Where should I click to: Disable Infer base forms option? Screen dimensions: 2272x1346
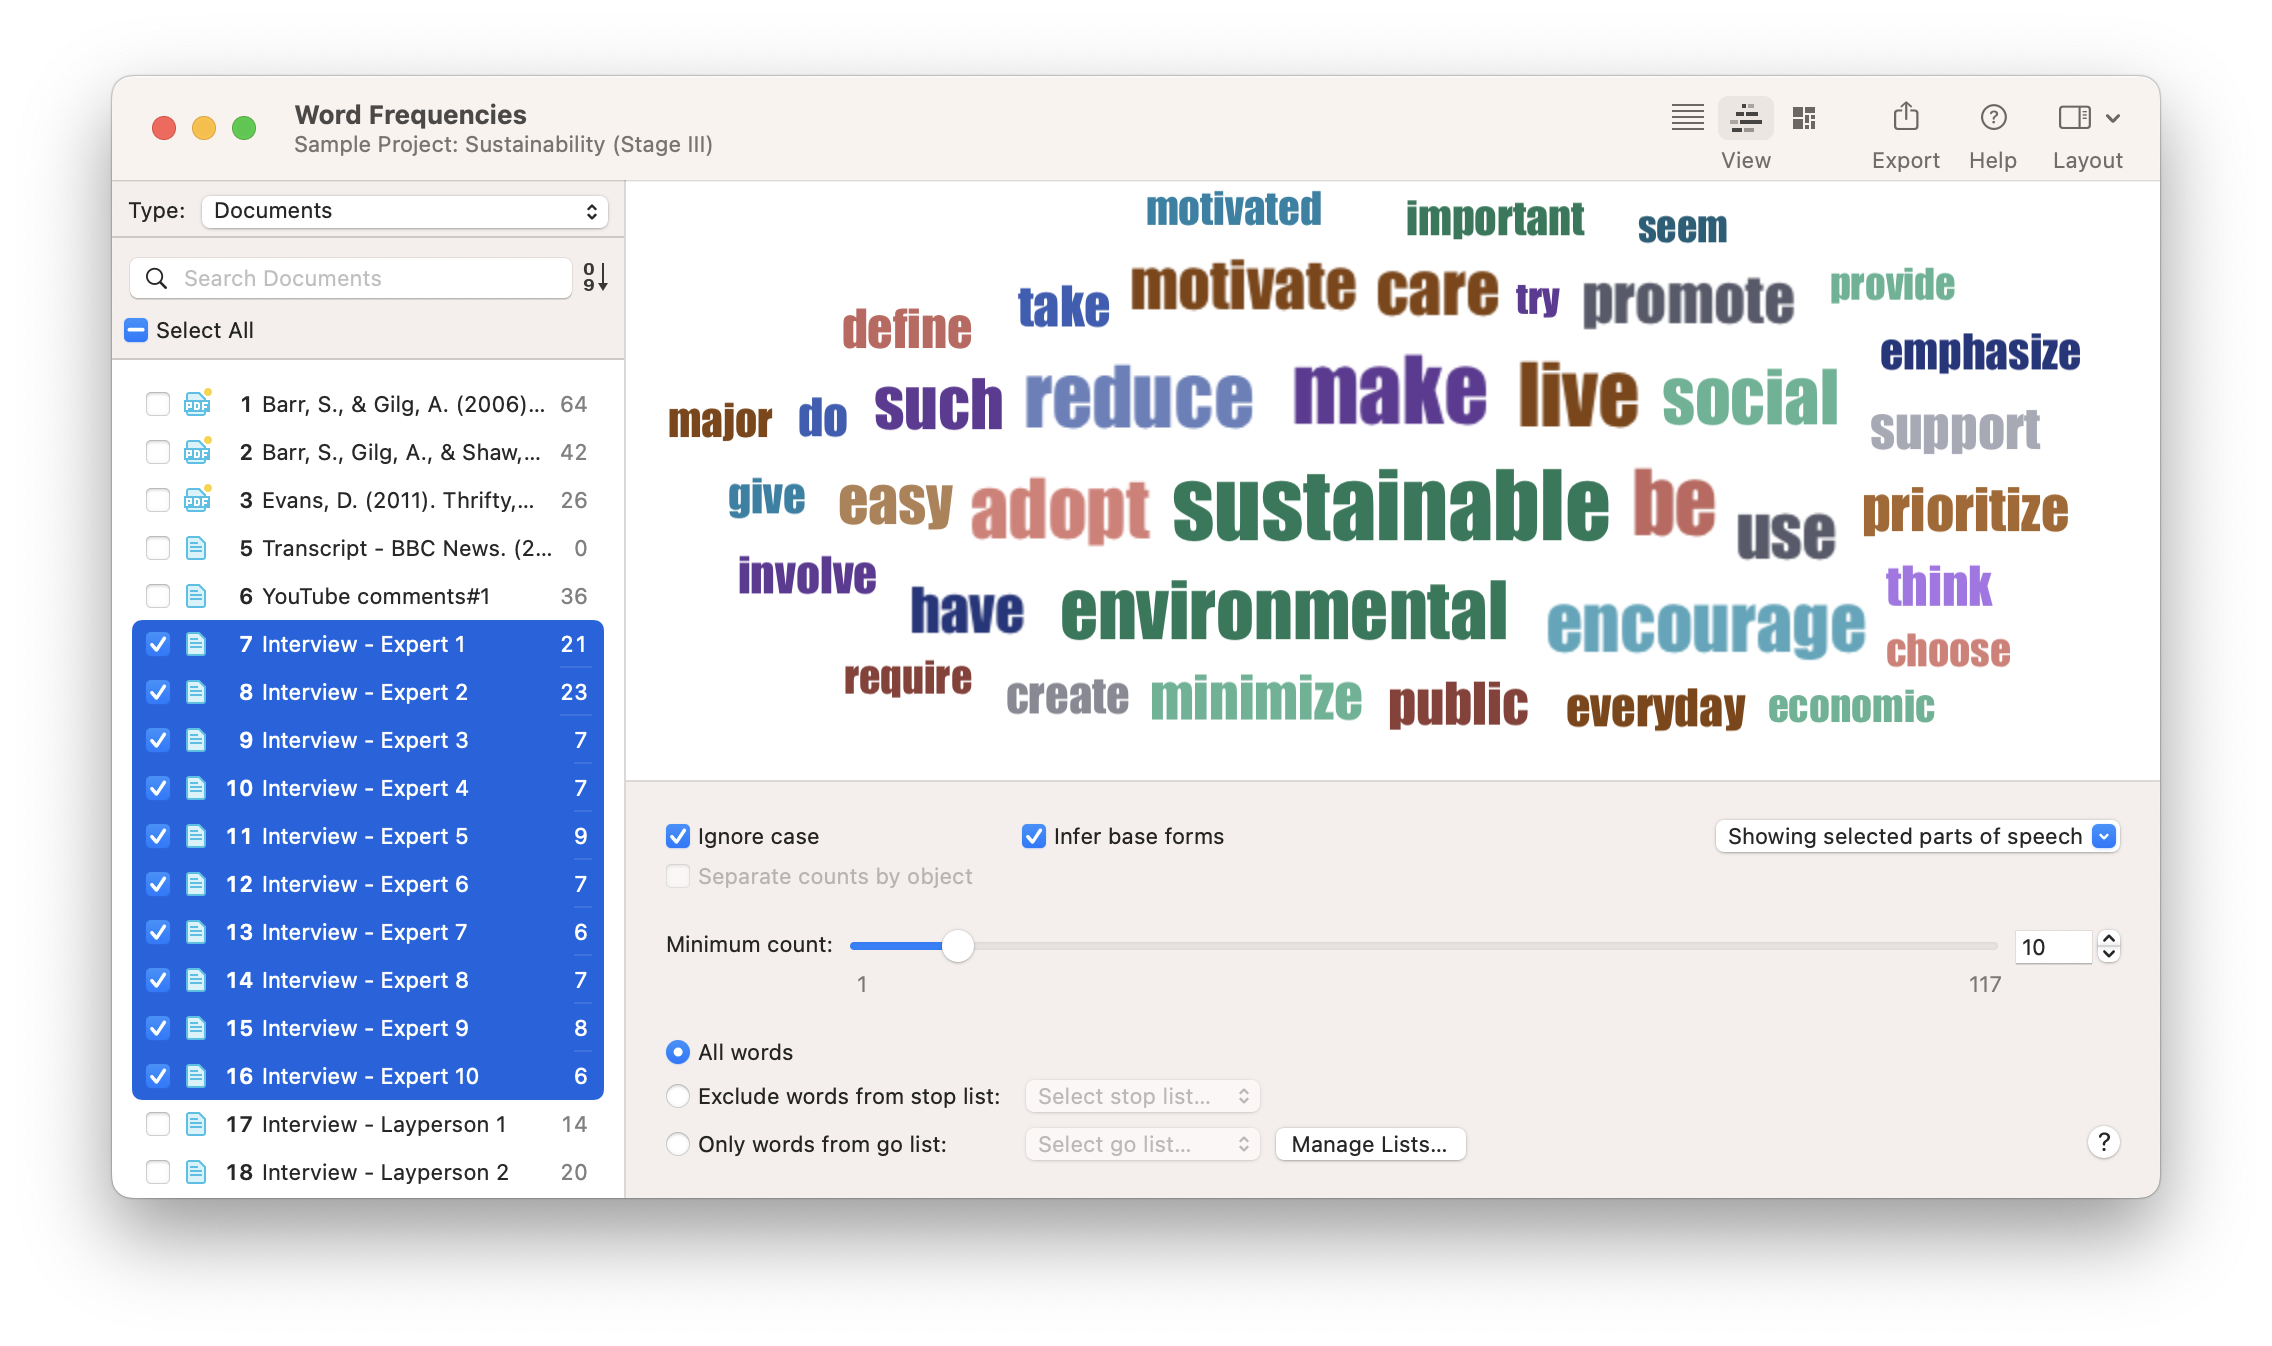pyautogui.click(x=1034, y=836)
